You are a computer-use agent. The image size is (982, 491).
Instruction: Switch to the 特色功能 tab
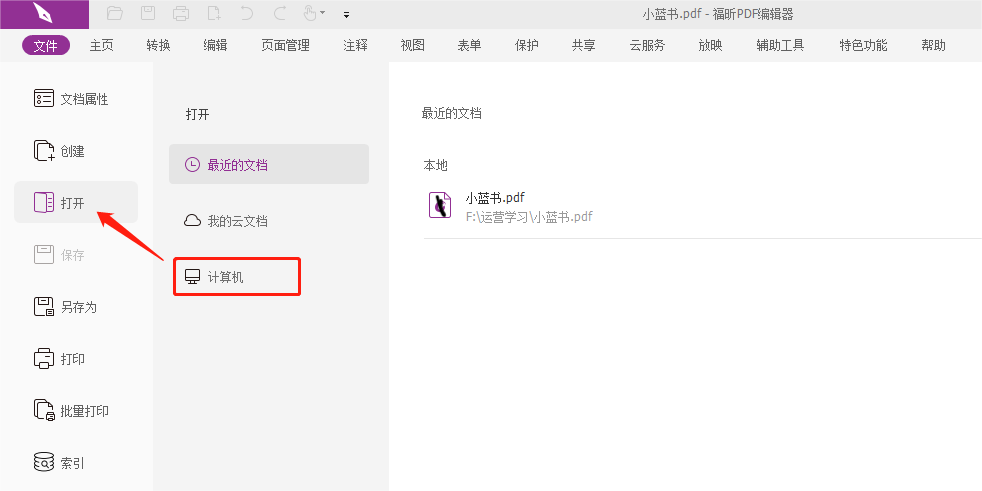coord(864,46)
